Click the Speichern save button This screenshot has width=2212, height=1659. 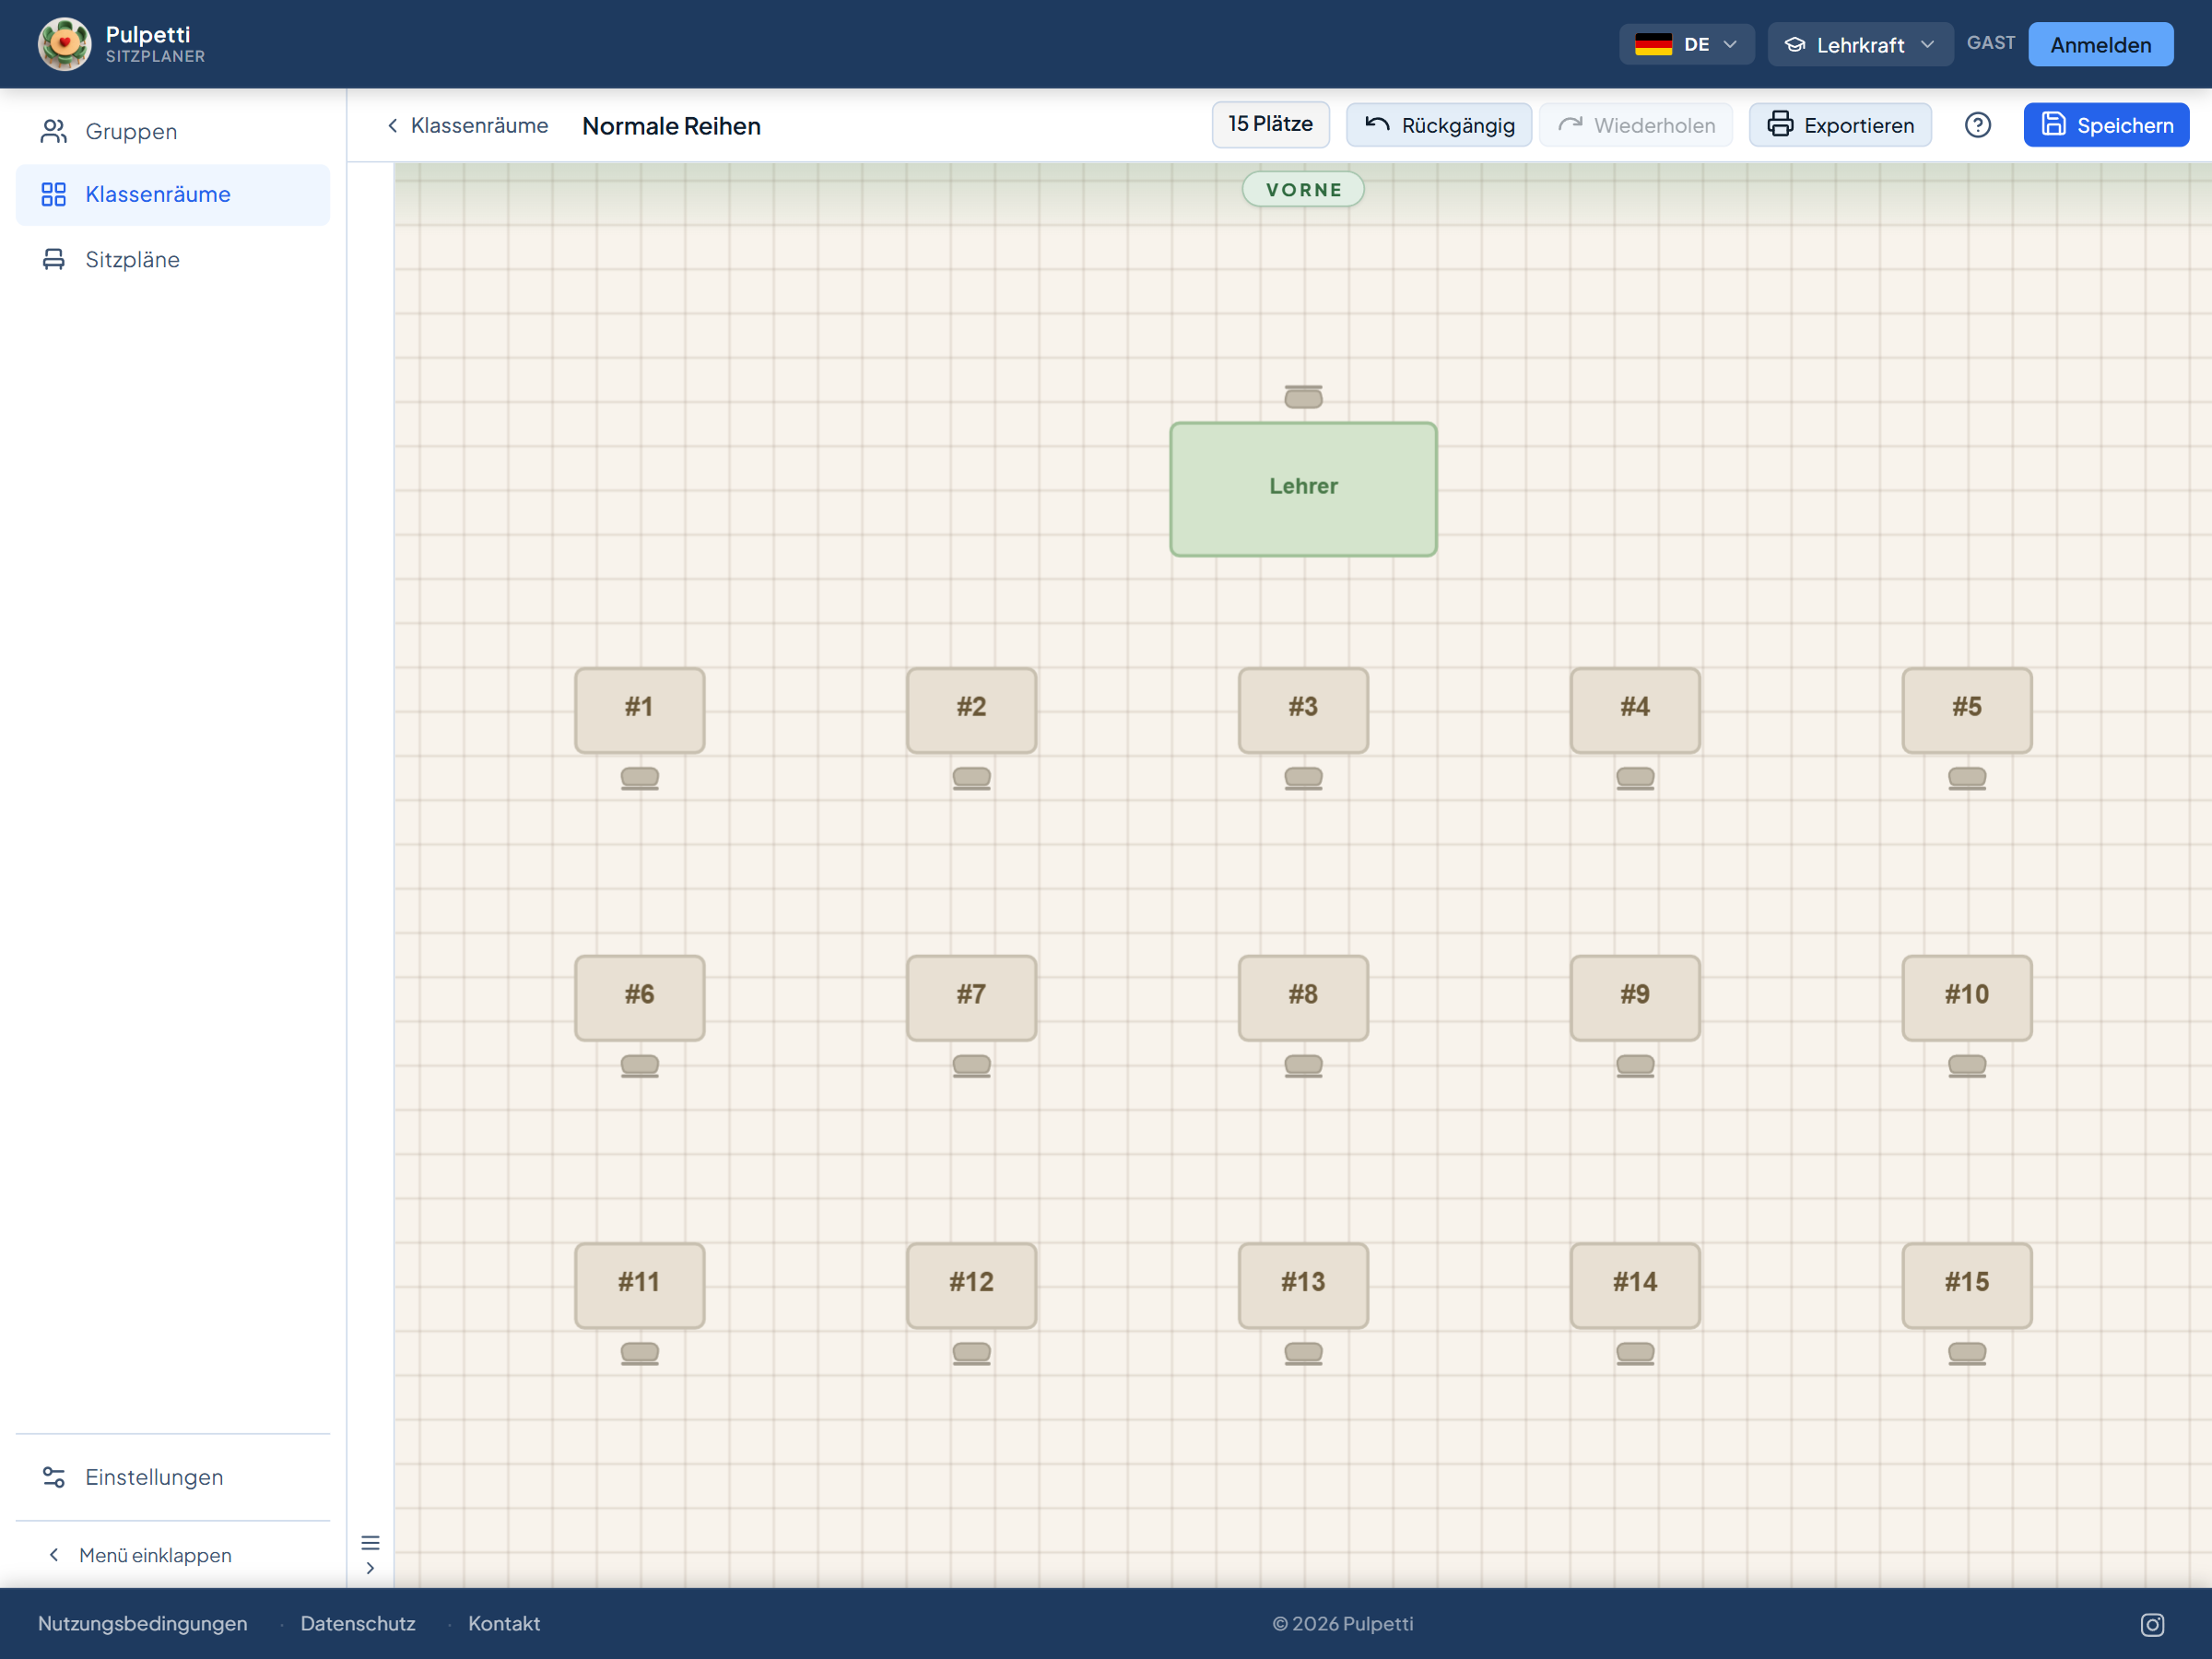point(2106,125)
